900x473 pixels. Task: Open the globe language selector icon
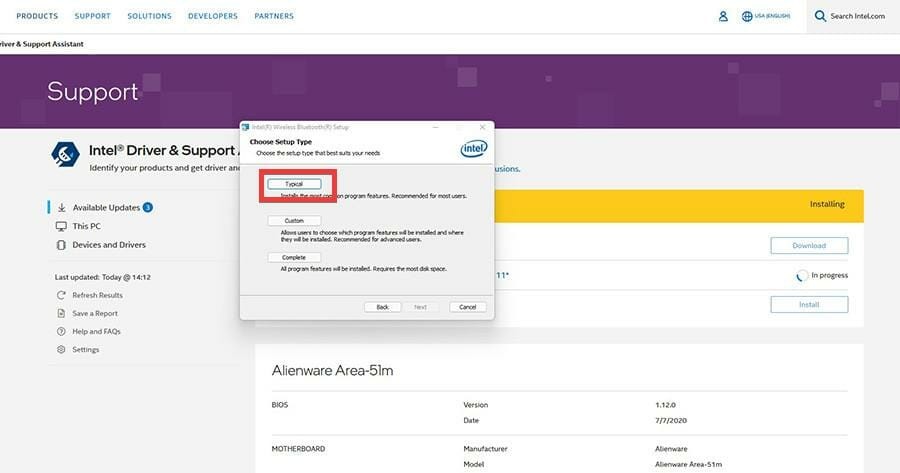click(747, 16)
